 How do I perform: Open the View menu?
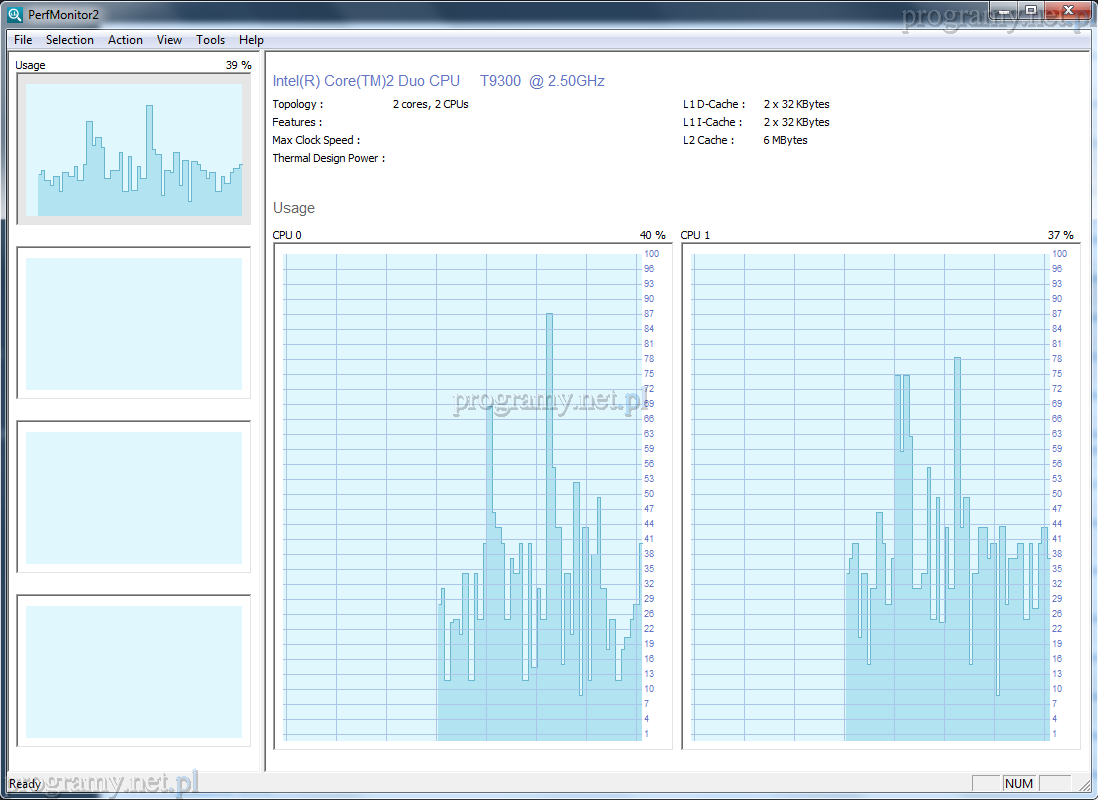(x=169, y=40)
